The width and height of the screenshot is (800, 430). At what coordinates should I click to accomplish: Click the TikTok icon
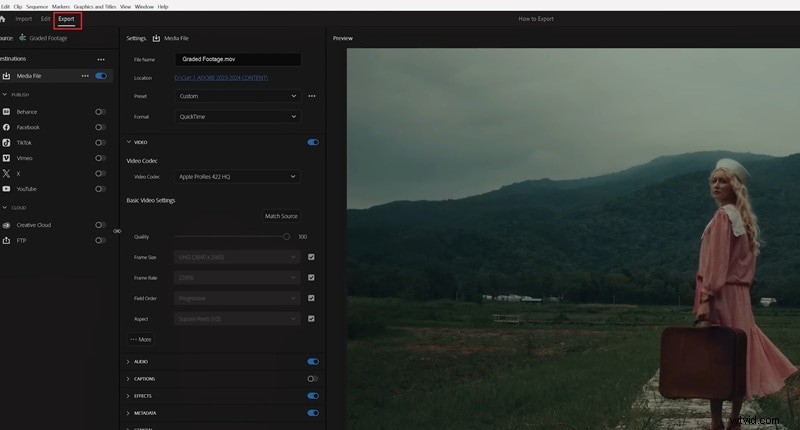(6, 143)
